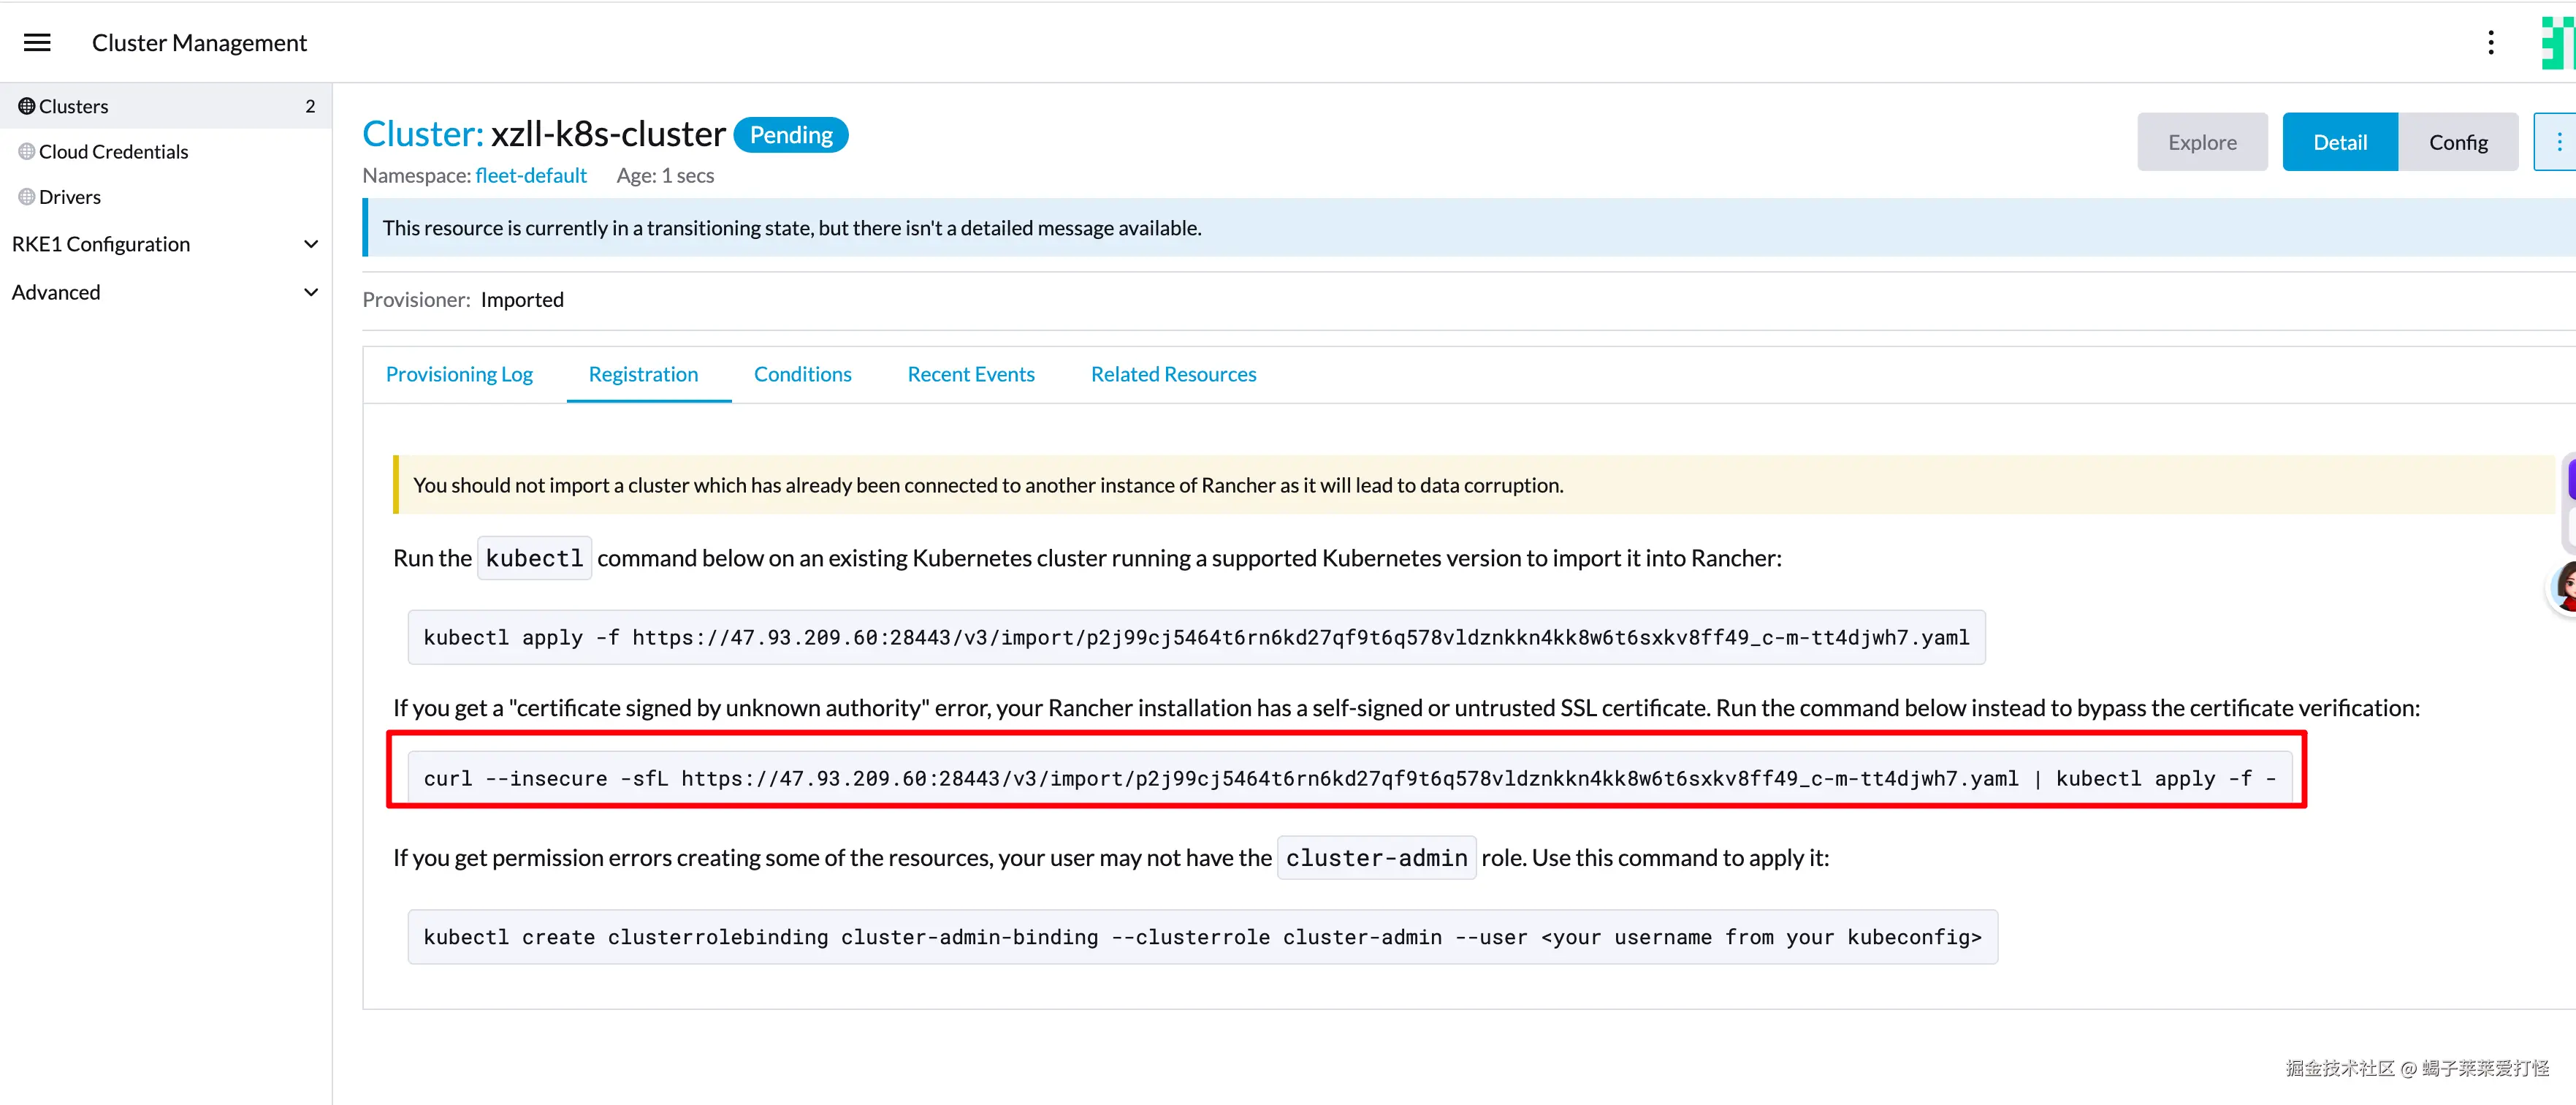
Task: Click the Cloud Credentials sidebar icon
Action: 26,151
